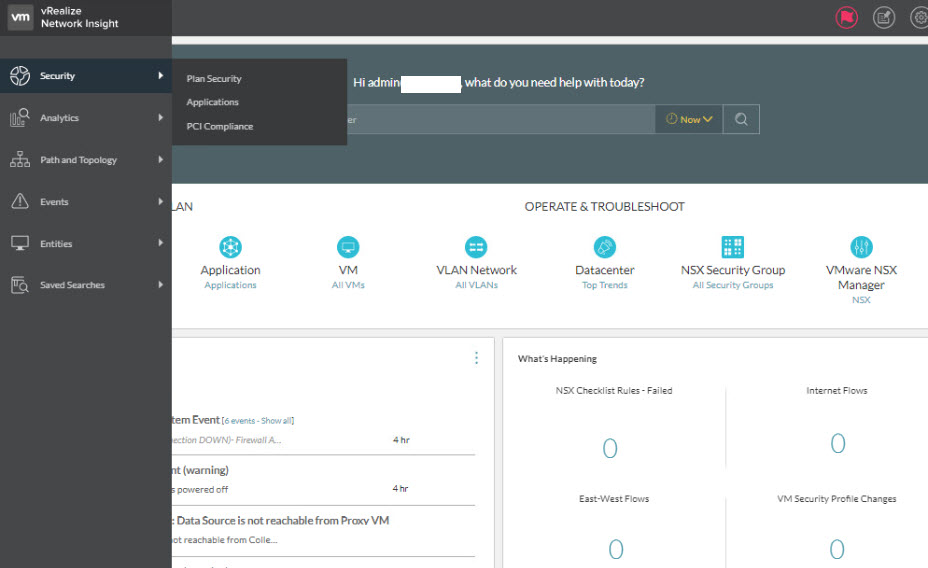Click the VM monitor icon
This screenshot has height=568, width=928.
[x=348, y=247]
